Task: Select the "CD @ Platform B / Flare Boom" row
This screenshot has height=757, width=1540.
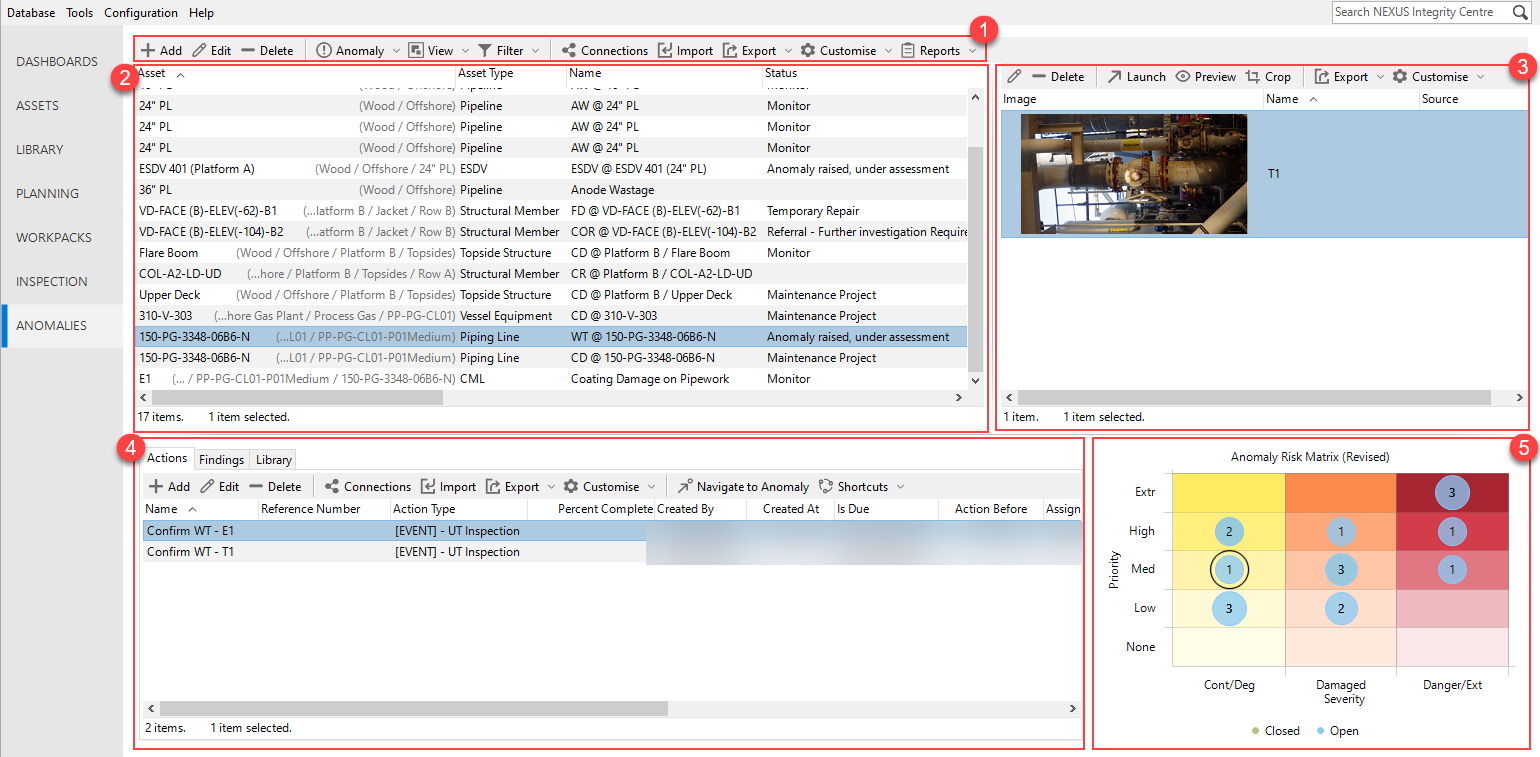Action: coord(552,253)
